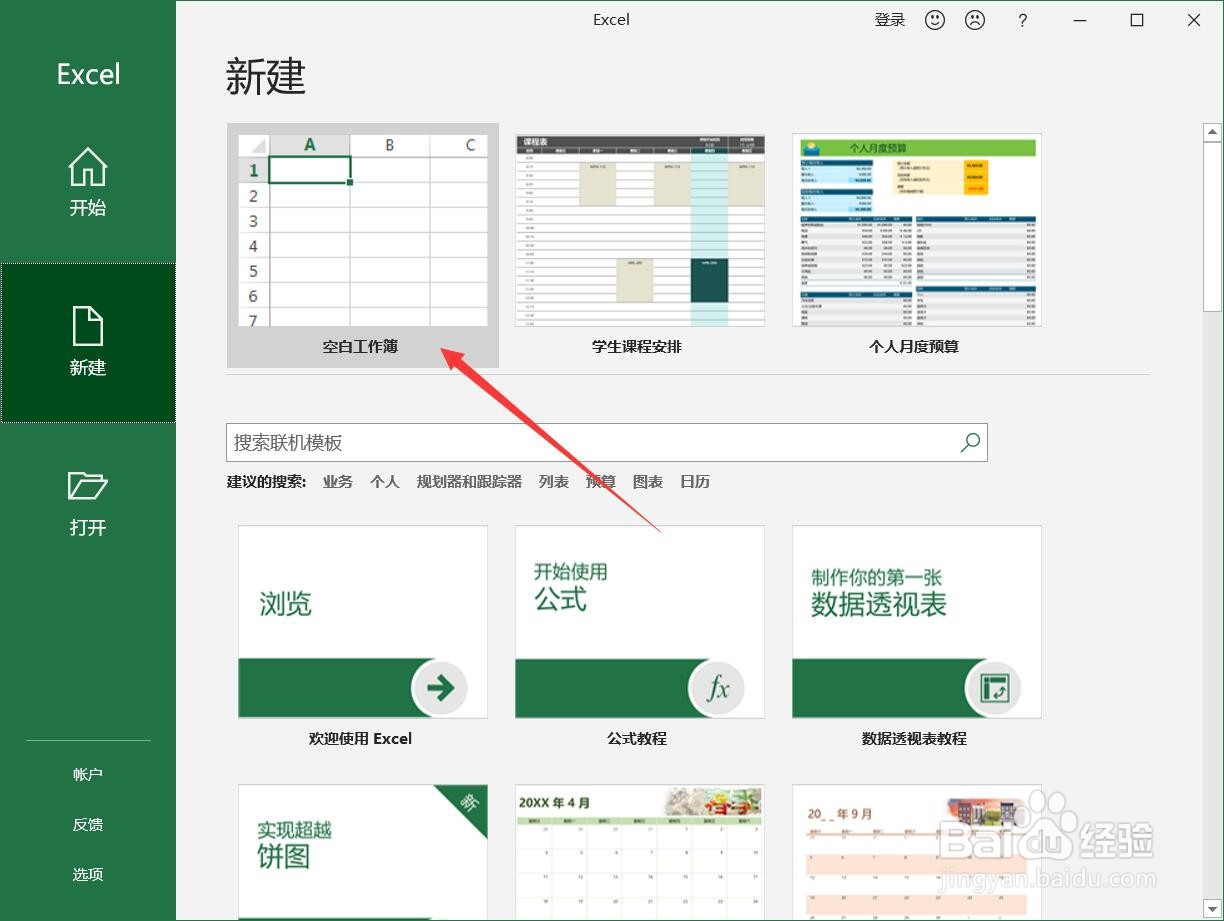Maximize the Excel window

click(1137, 20)
